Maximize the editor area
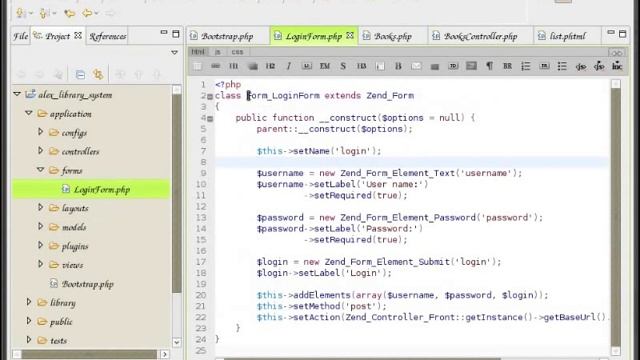 coord(622,34)
